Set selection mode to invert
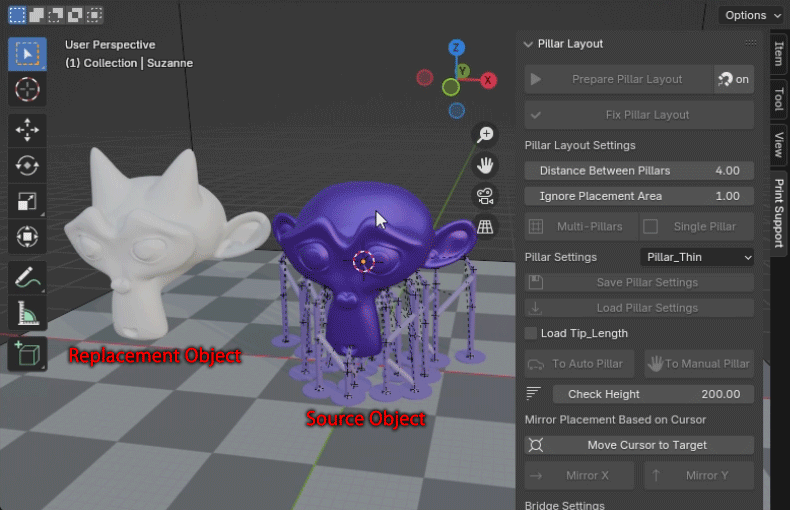 [x=75, y=15]
